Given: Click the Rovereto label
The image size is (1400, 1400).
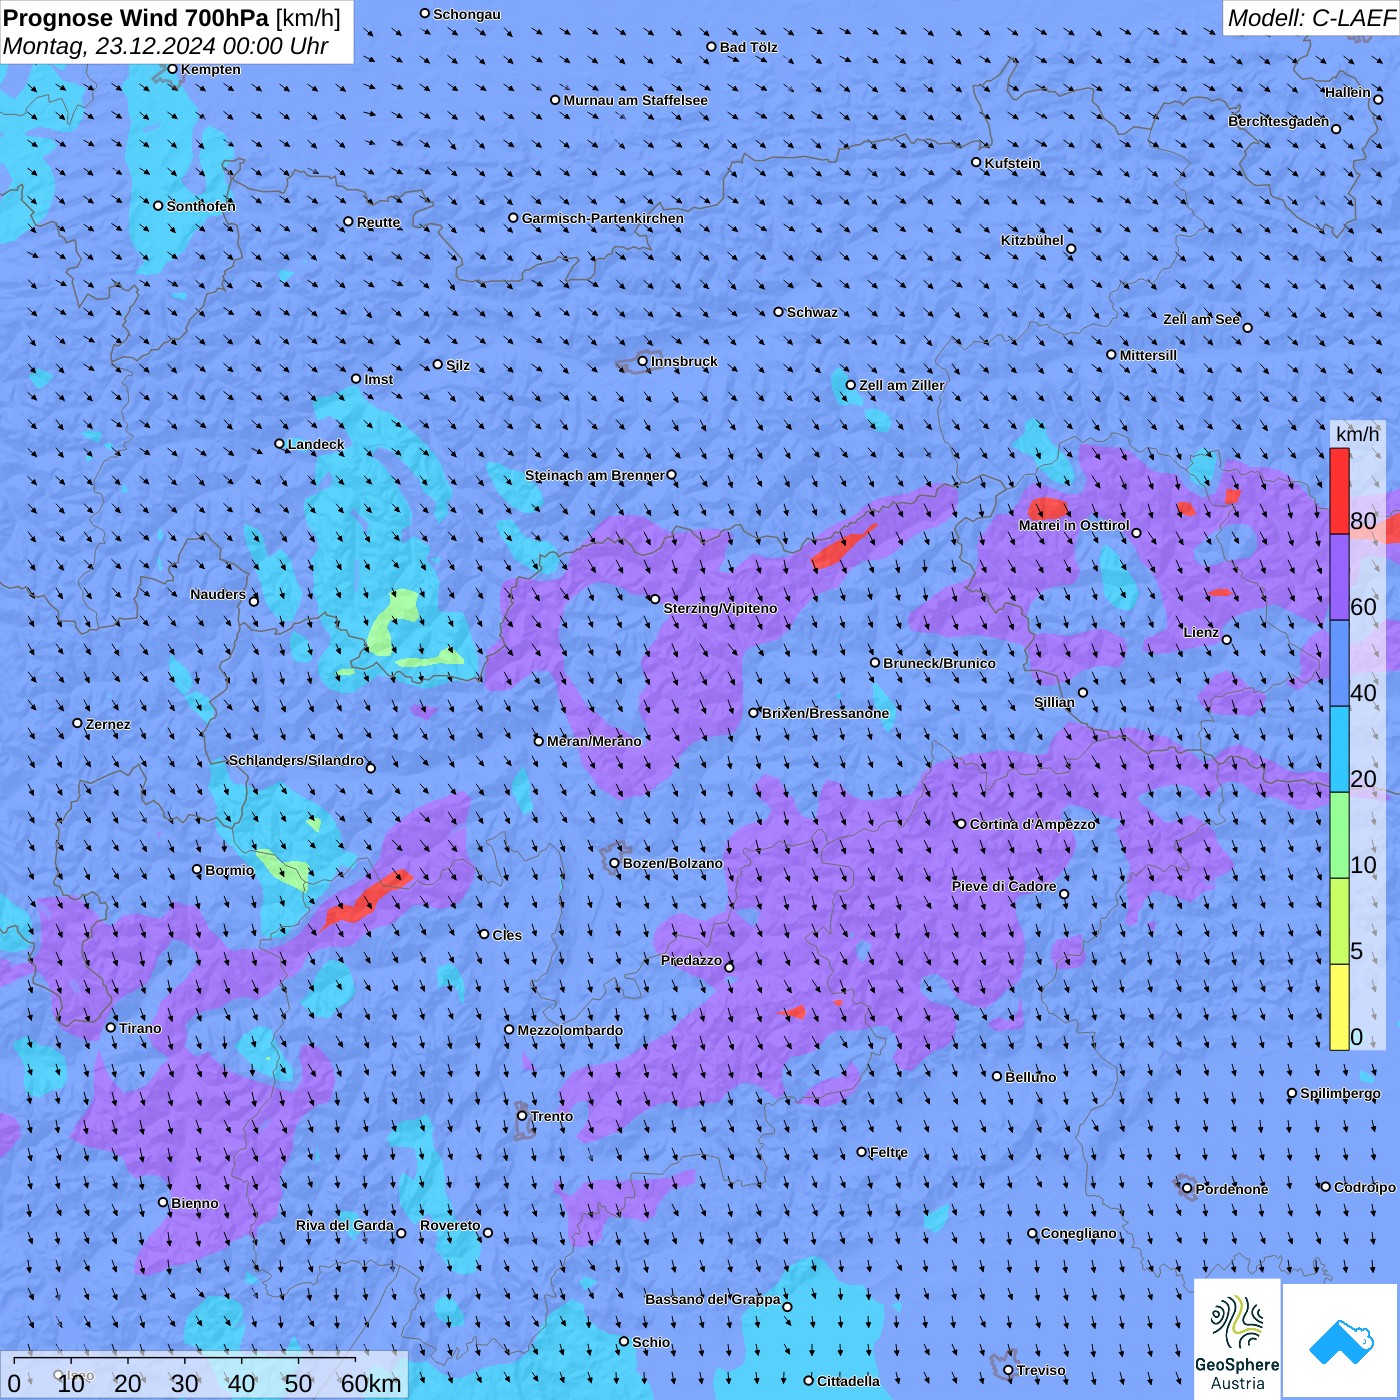Looking at the screenshot, I should click(x=450, y=1225).
